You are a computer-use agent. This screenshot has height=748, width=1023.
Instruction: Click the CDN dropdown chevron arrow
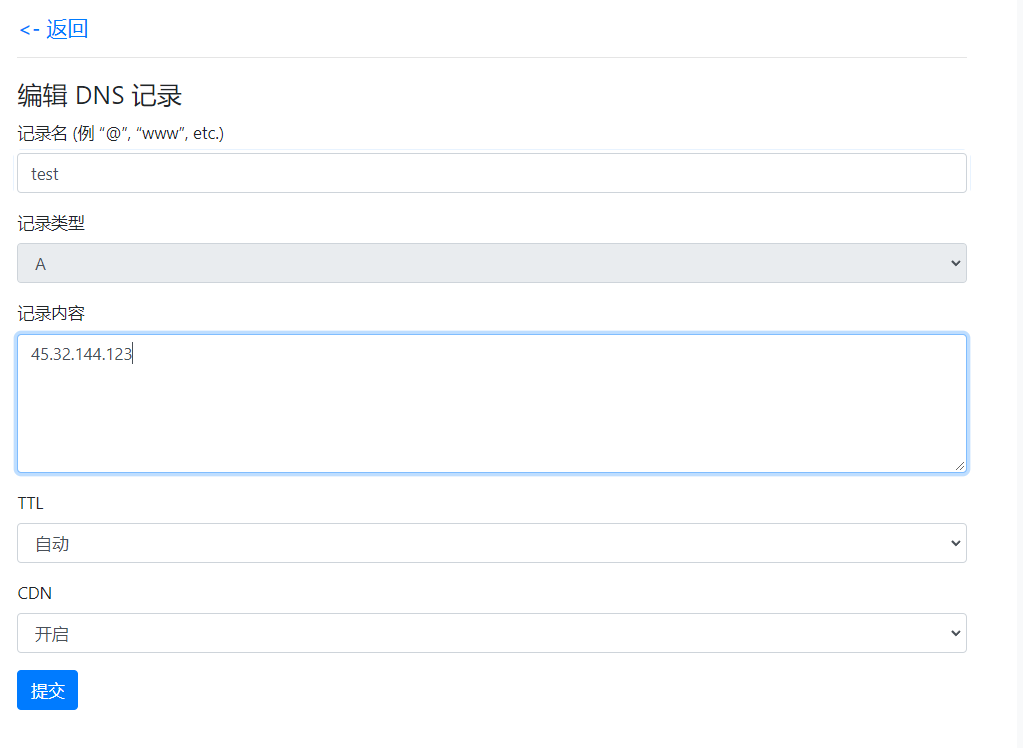coord(955,633)
